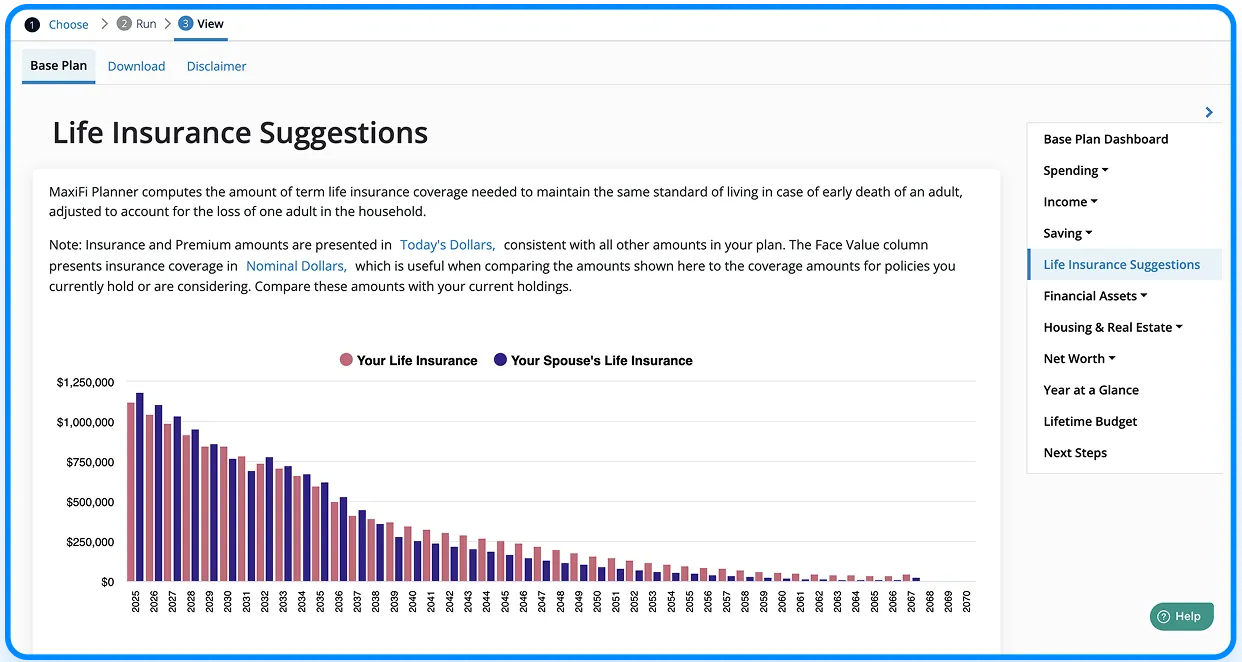Image resolution: width=1242 pixels, height=662 pixels.
Task: Open the Help chat button
Action: tap(1181, 616)
